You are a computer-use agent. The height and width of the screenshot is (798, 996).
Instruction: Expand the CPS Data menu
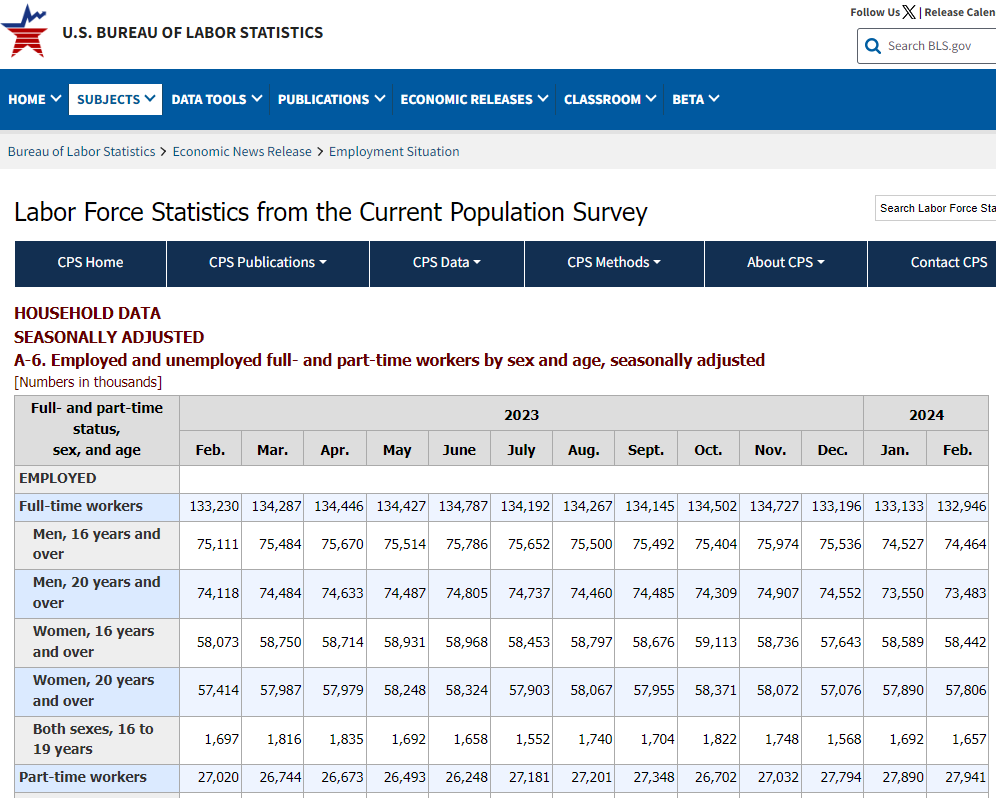446,263
